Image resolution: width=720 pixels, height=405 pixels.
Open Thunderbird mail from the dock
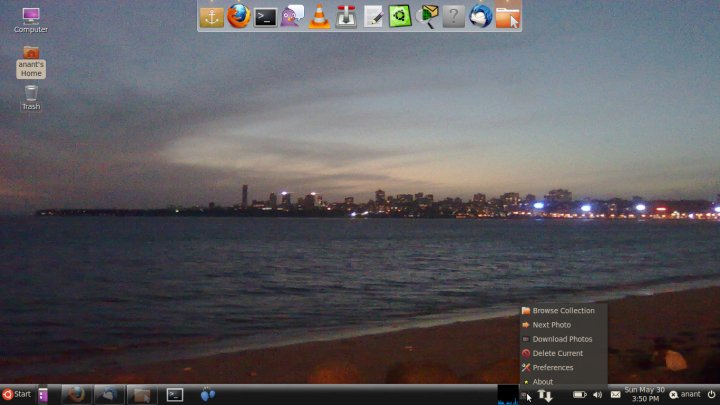(481, 16)
